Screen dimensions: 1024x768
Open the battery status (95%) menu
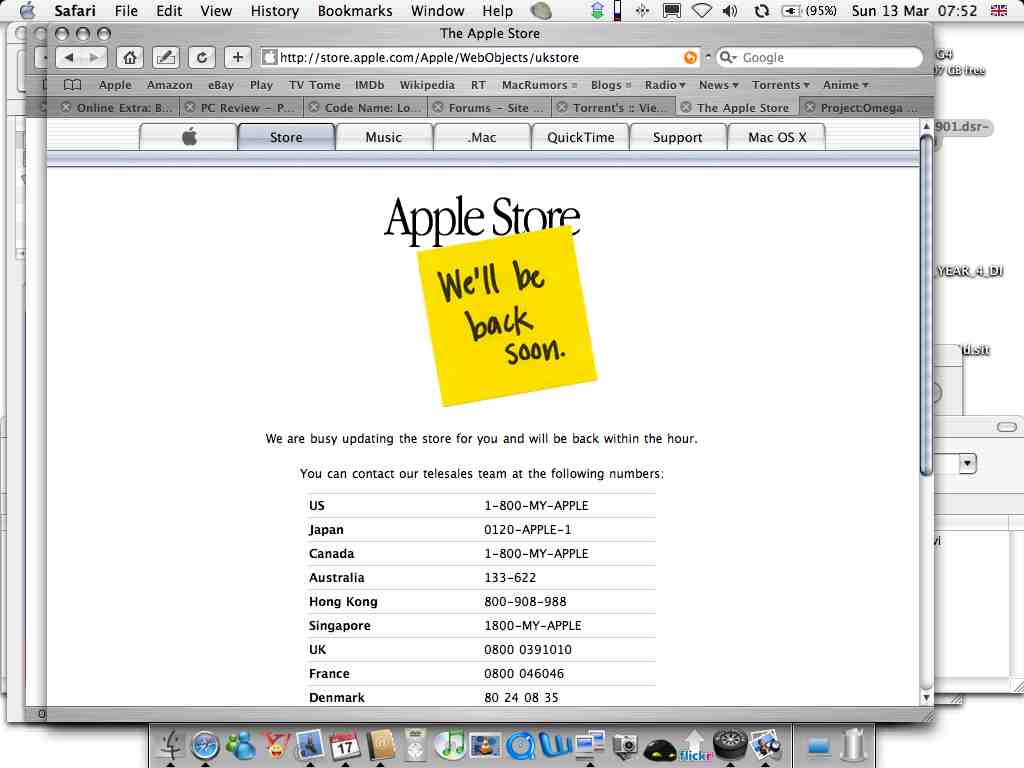(x=810, y=10)
